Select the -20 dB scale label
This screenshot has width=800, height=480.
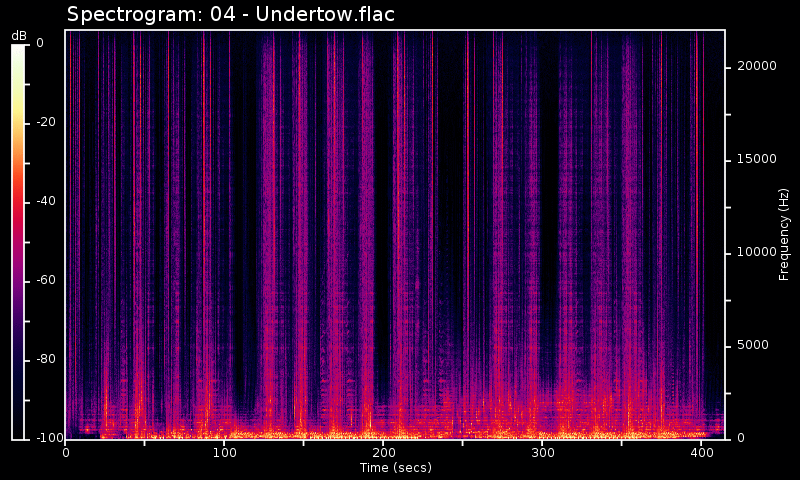point(44,123)
